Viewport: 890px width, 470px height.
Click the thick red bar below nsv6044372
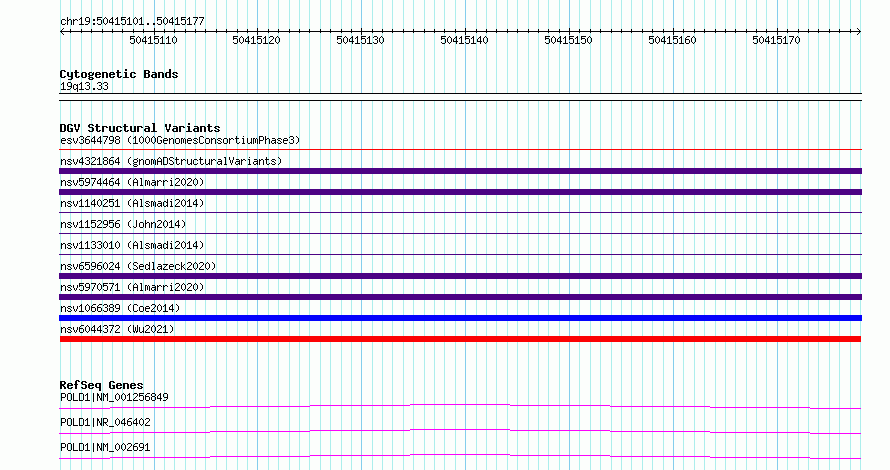(x=460, y=339)
